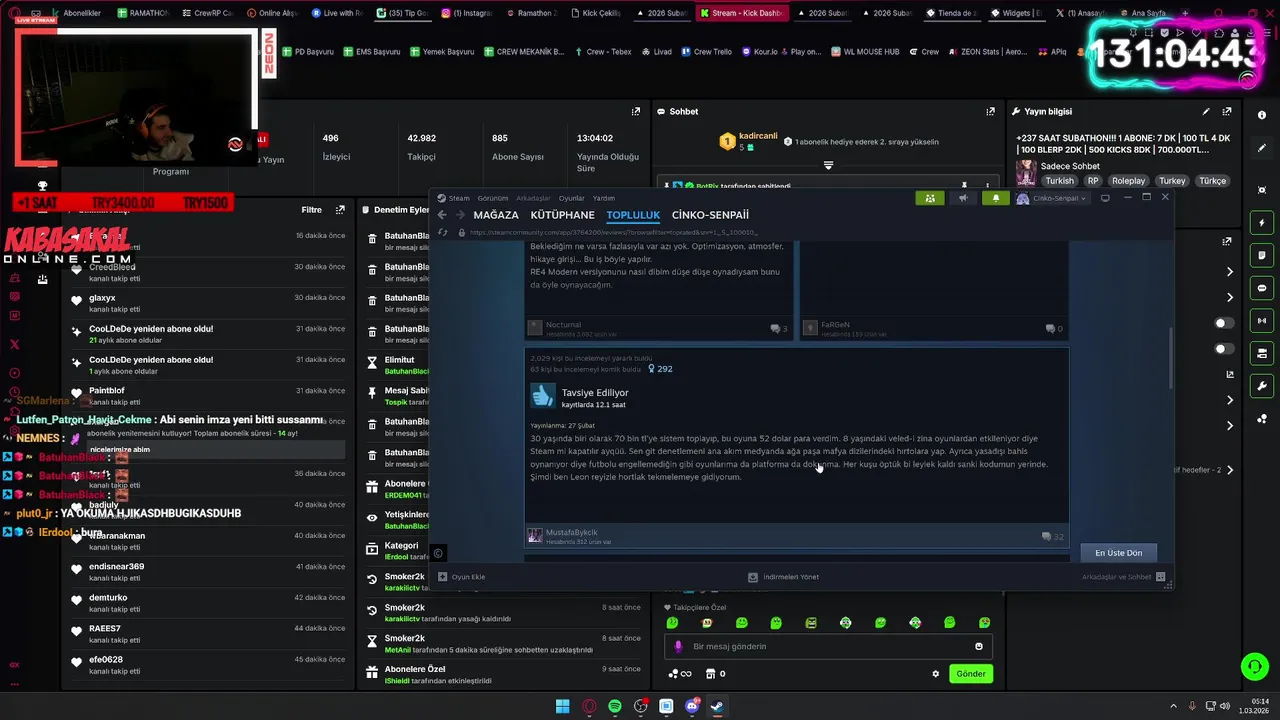Open Arkadaşlar ve Sohbet in Steam
Screen dimensions: 1280x720
point(1123,577)
